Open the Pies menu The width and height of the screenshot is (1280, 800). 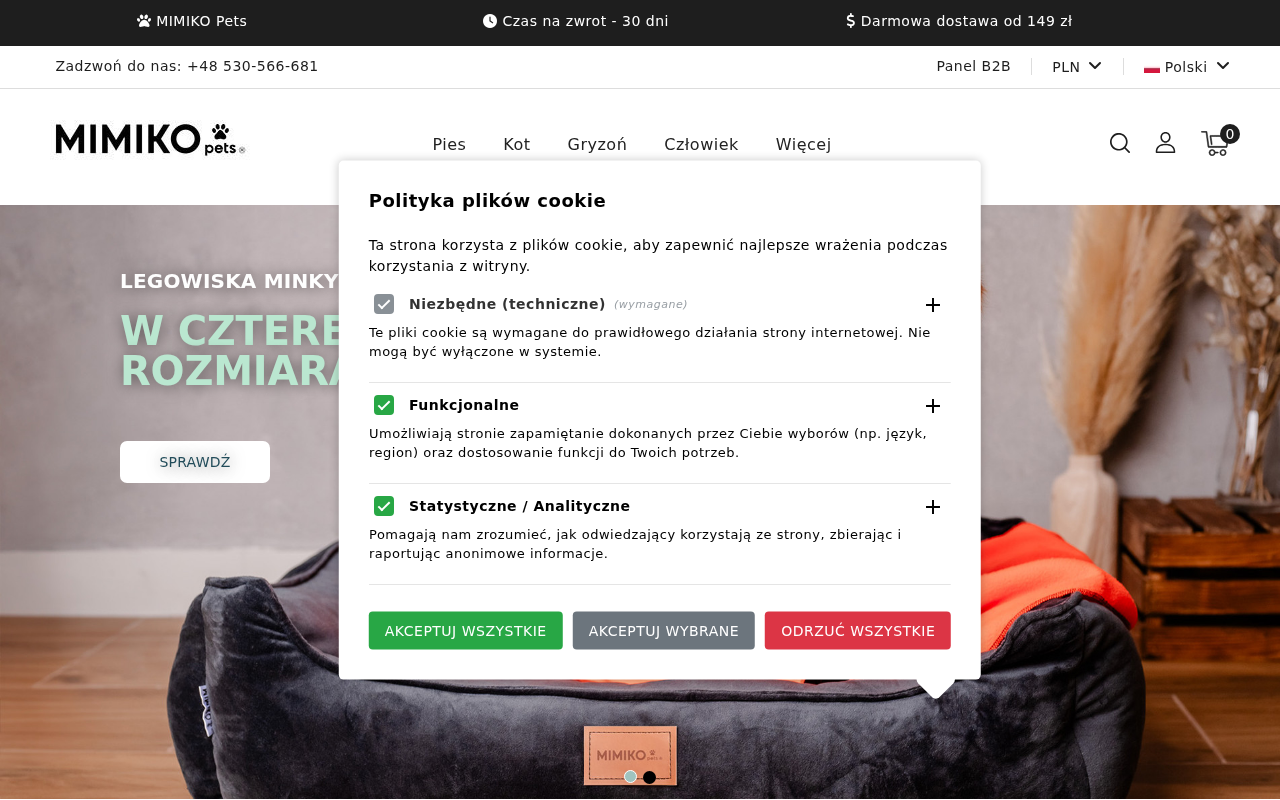(x=449, y=144)
